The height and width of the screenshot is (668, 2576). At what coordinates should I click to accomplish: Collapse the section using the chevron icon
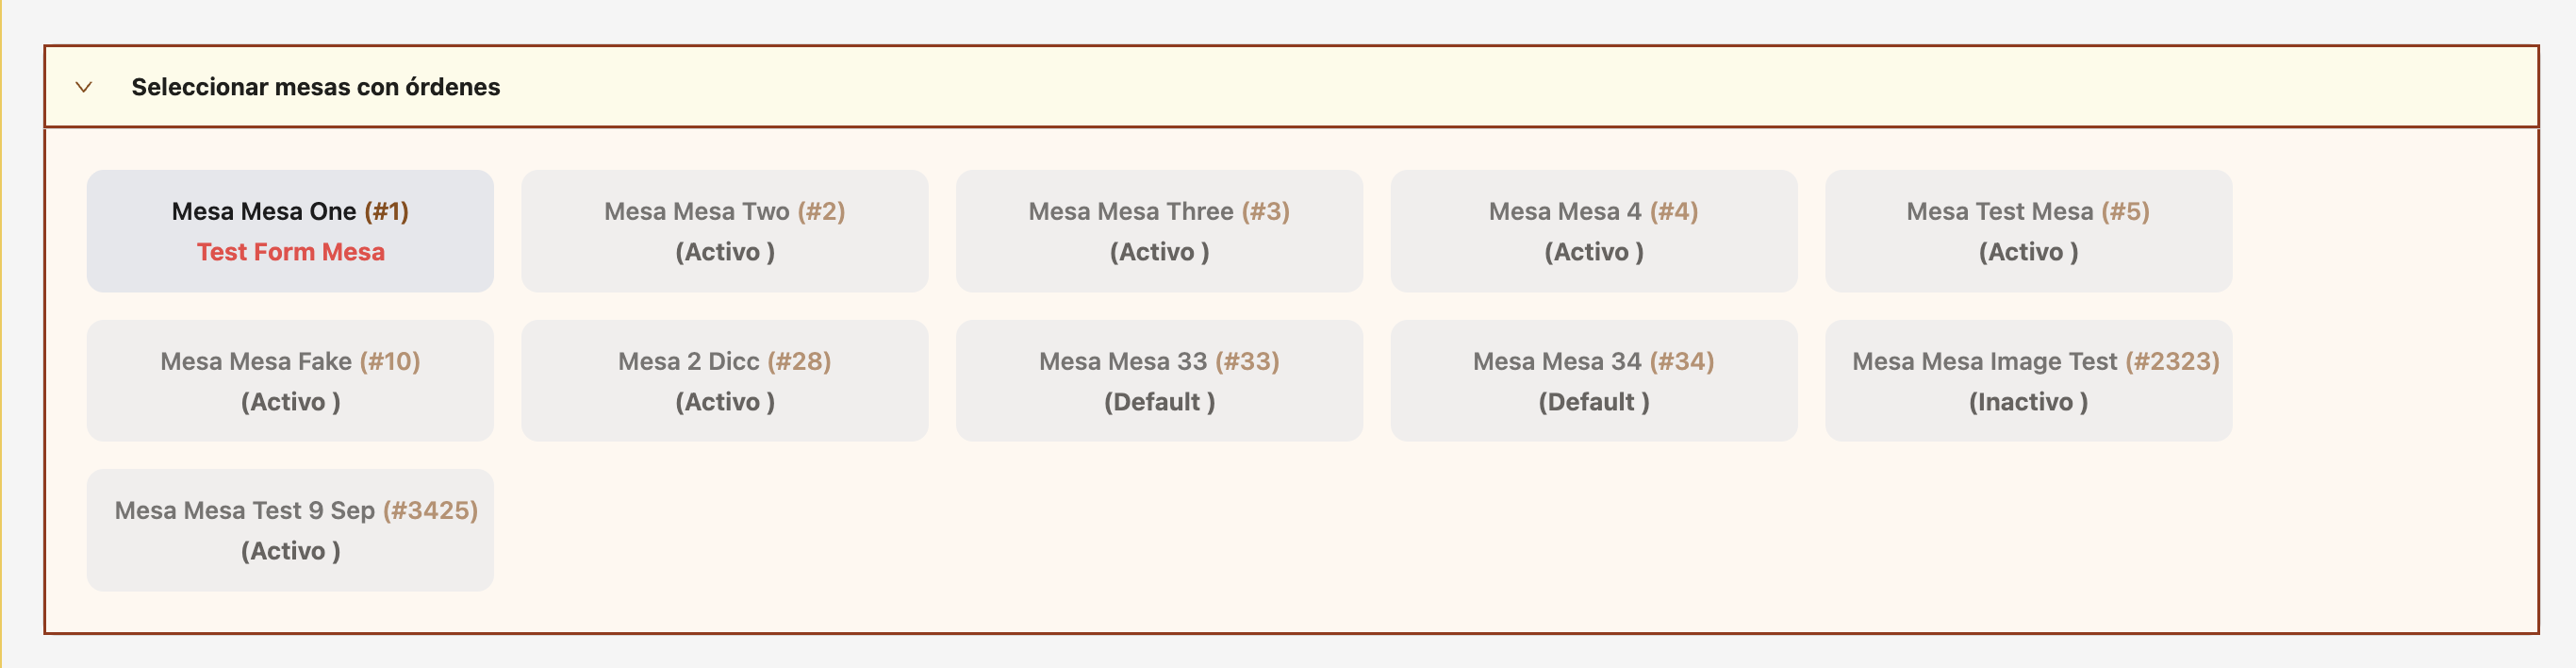(84, 87)
